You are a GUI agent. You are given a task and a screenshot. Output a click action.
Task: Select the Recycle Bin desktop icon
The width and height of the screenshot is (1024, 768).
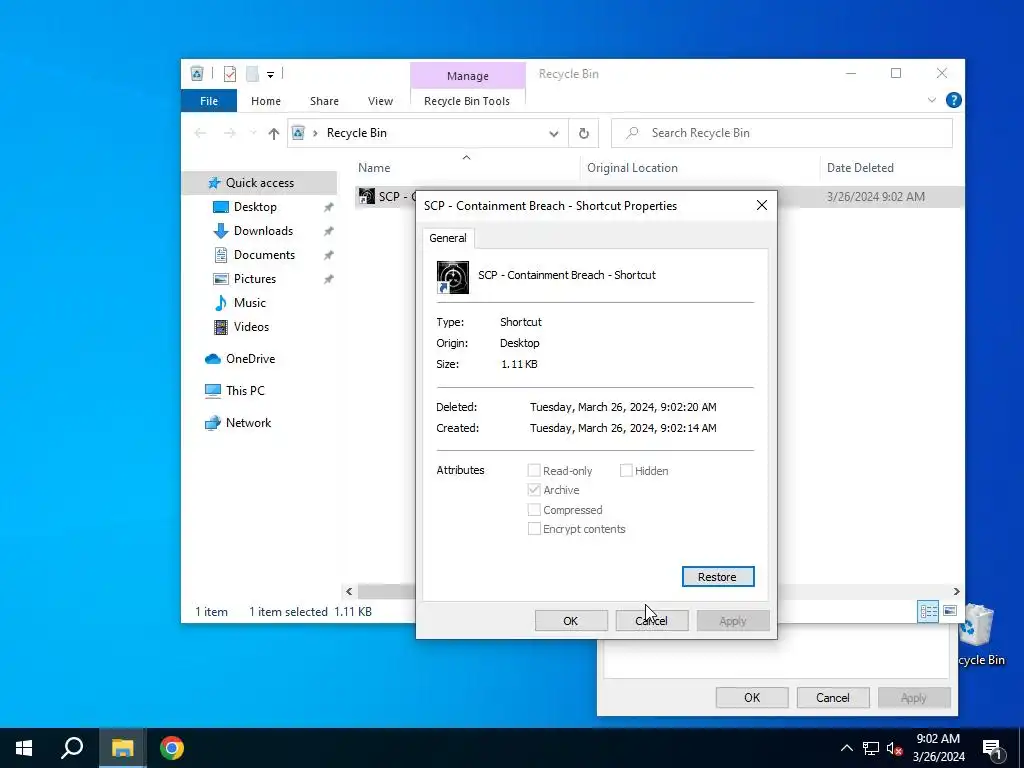coord(980,633)
